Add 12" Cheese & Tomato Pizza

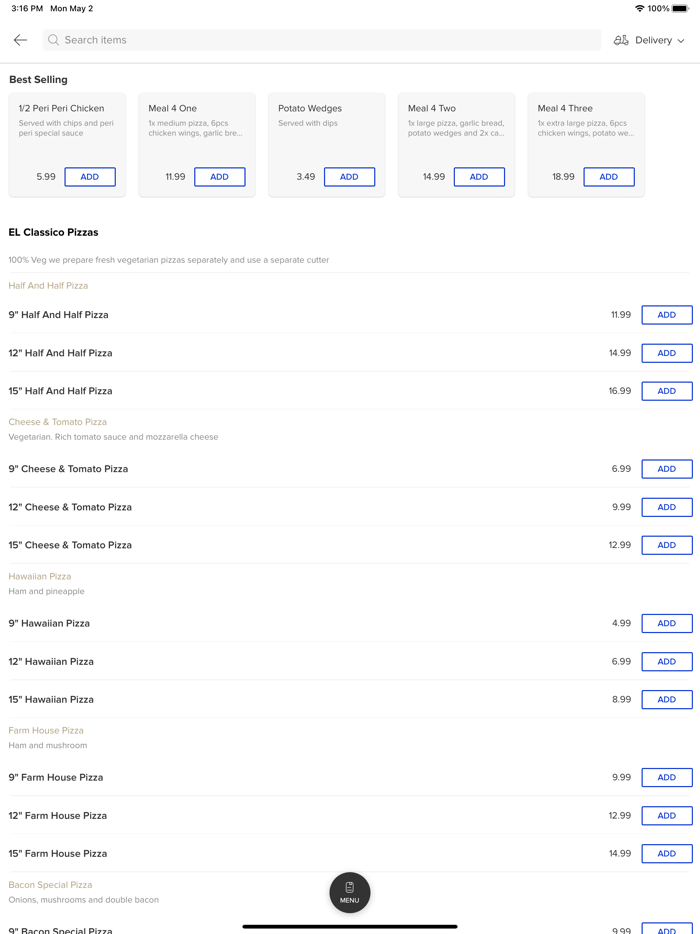pyautogui.click(x=667, y=507)
